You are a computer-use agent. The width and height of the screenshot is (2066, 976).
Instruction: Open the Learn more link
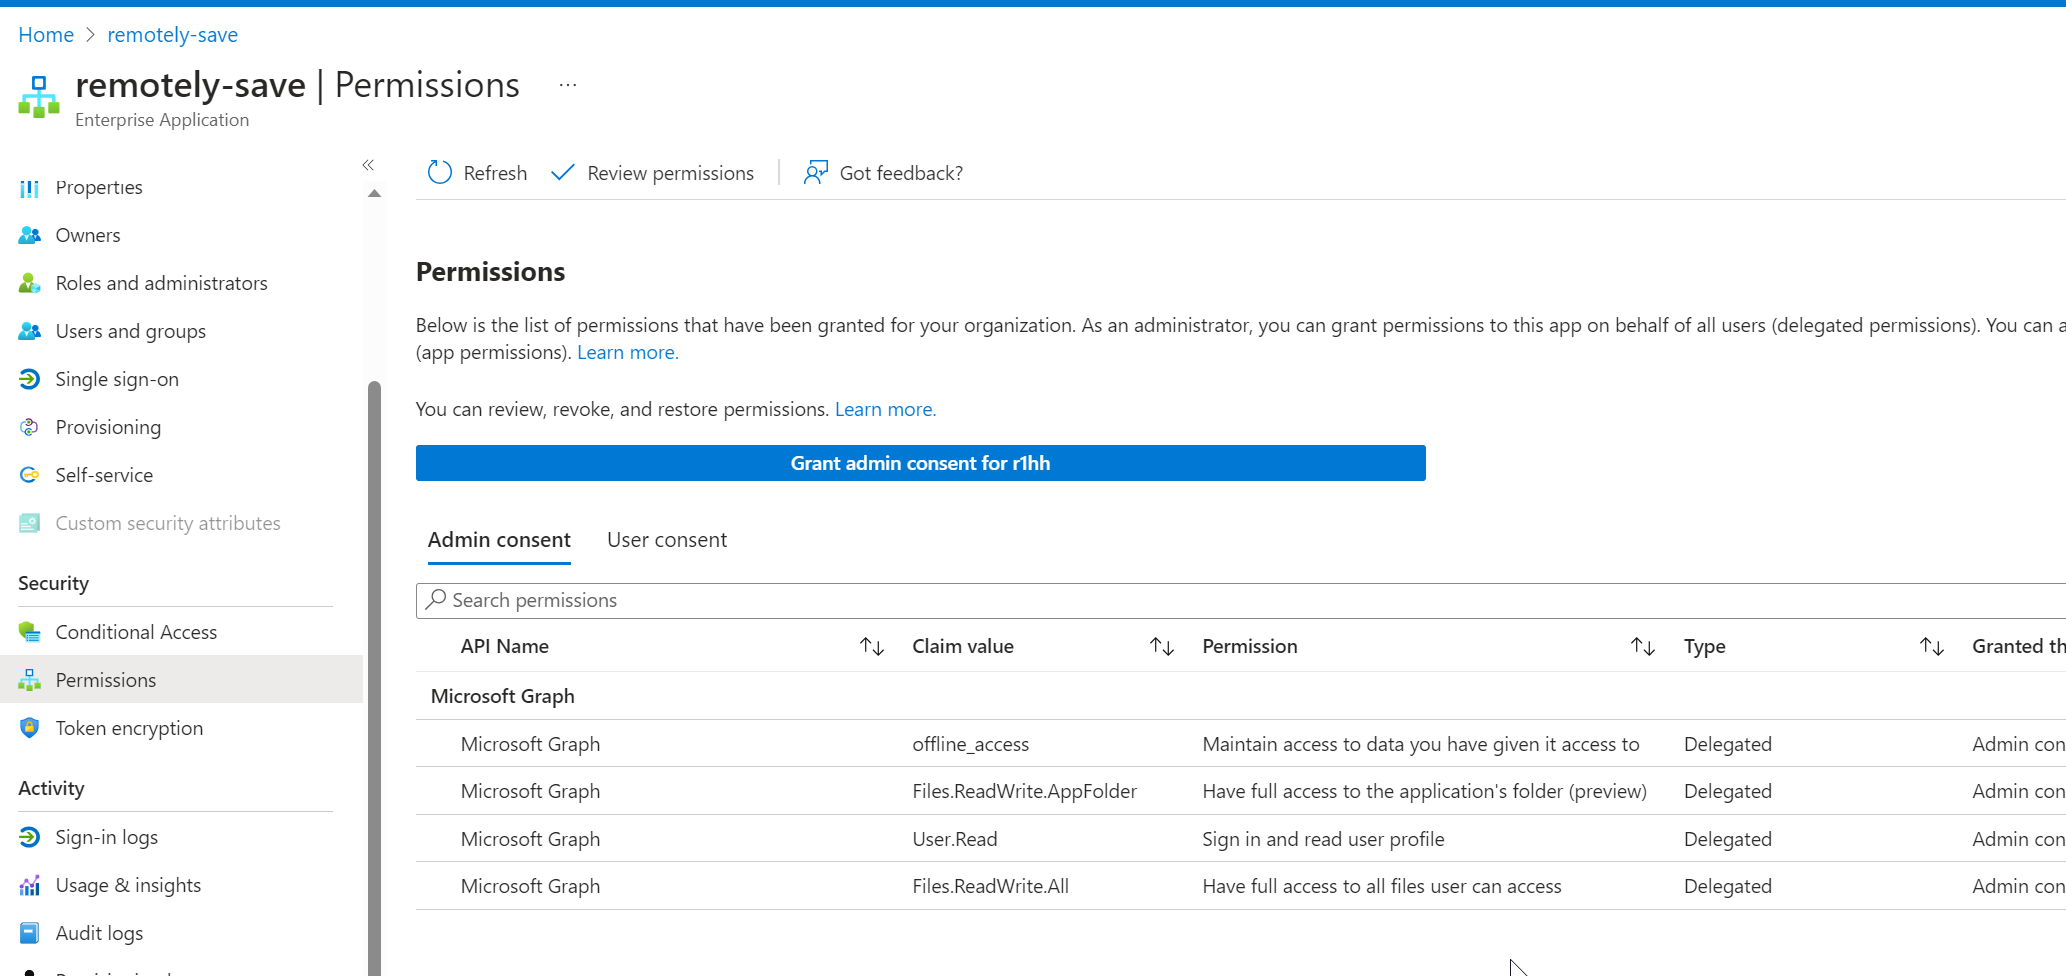click(627, 352)
